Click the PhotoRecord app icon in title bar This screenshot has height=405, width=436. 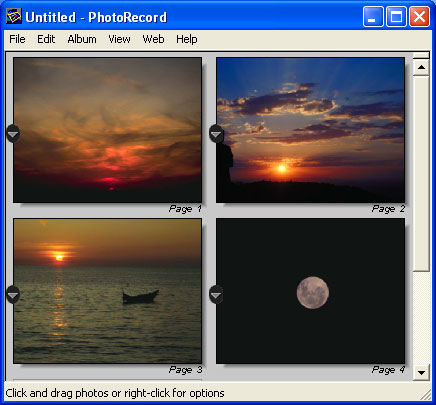click(14, 16)
